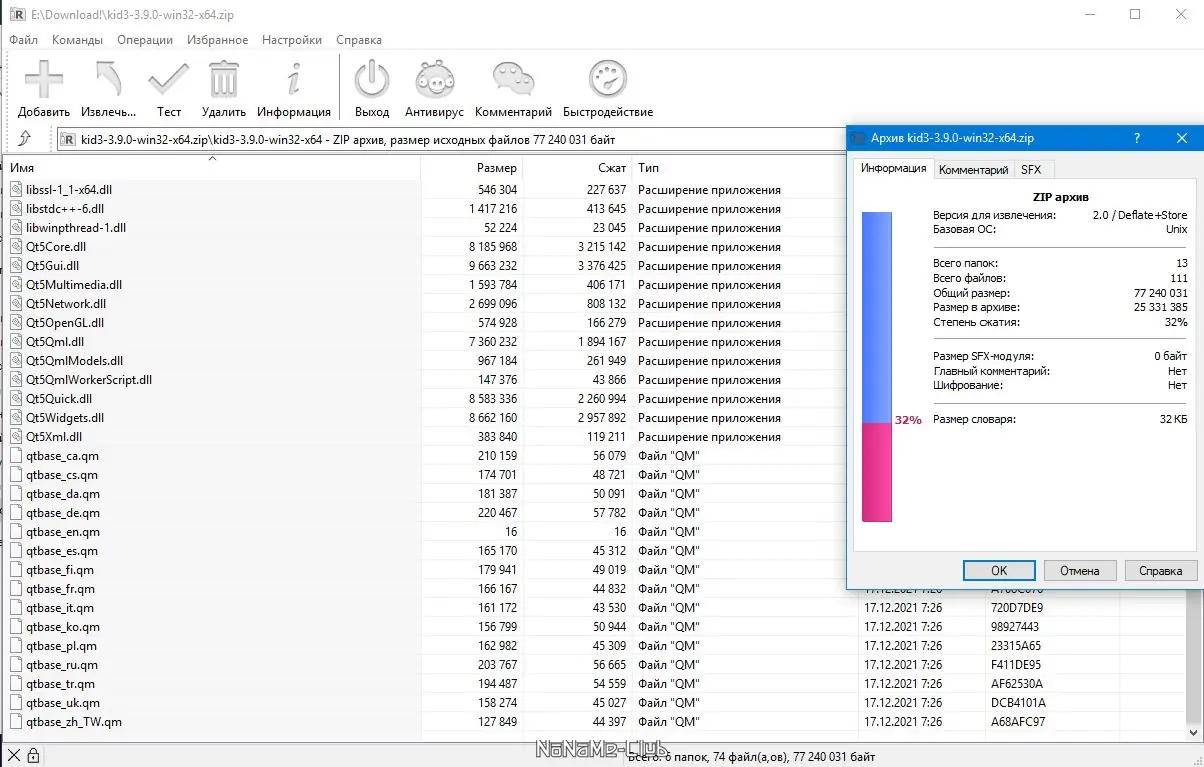
Task: Open the Настройки menu
Action: point(292,40)
